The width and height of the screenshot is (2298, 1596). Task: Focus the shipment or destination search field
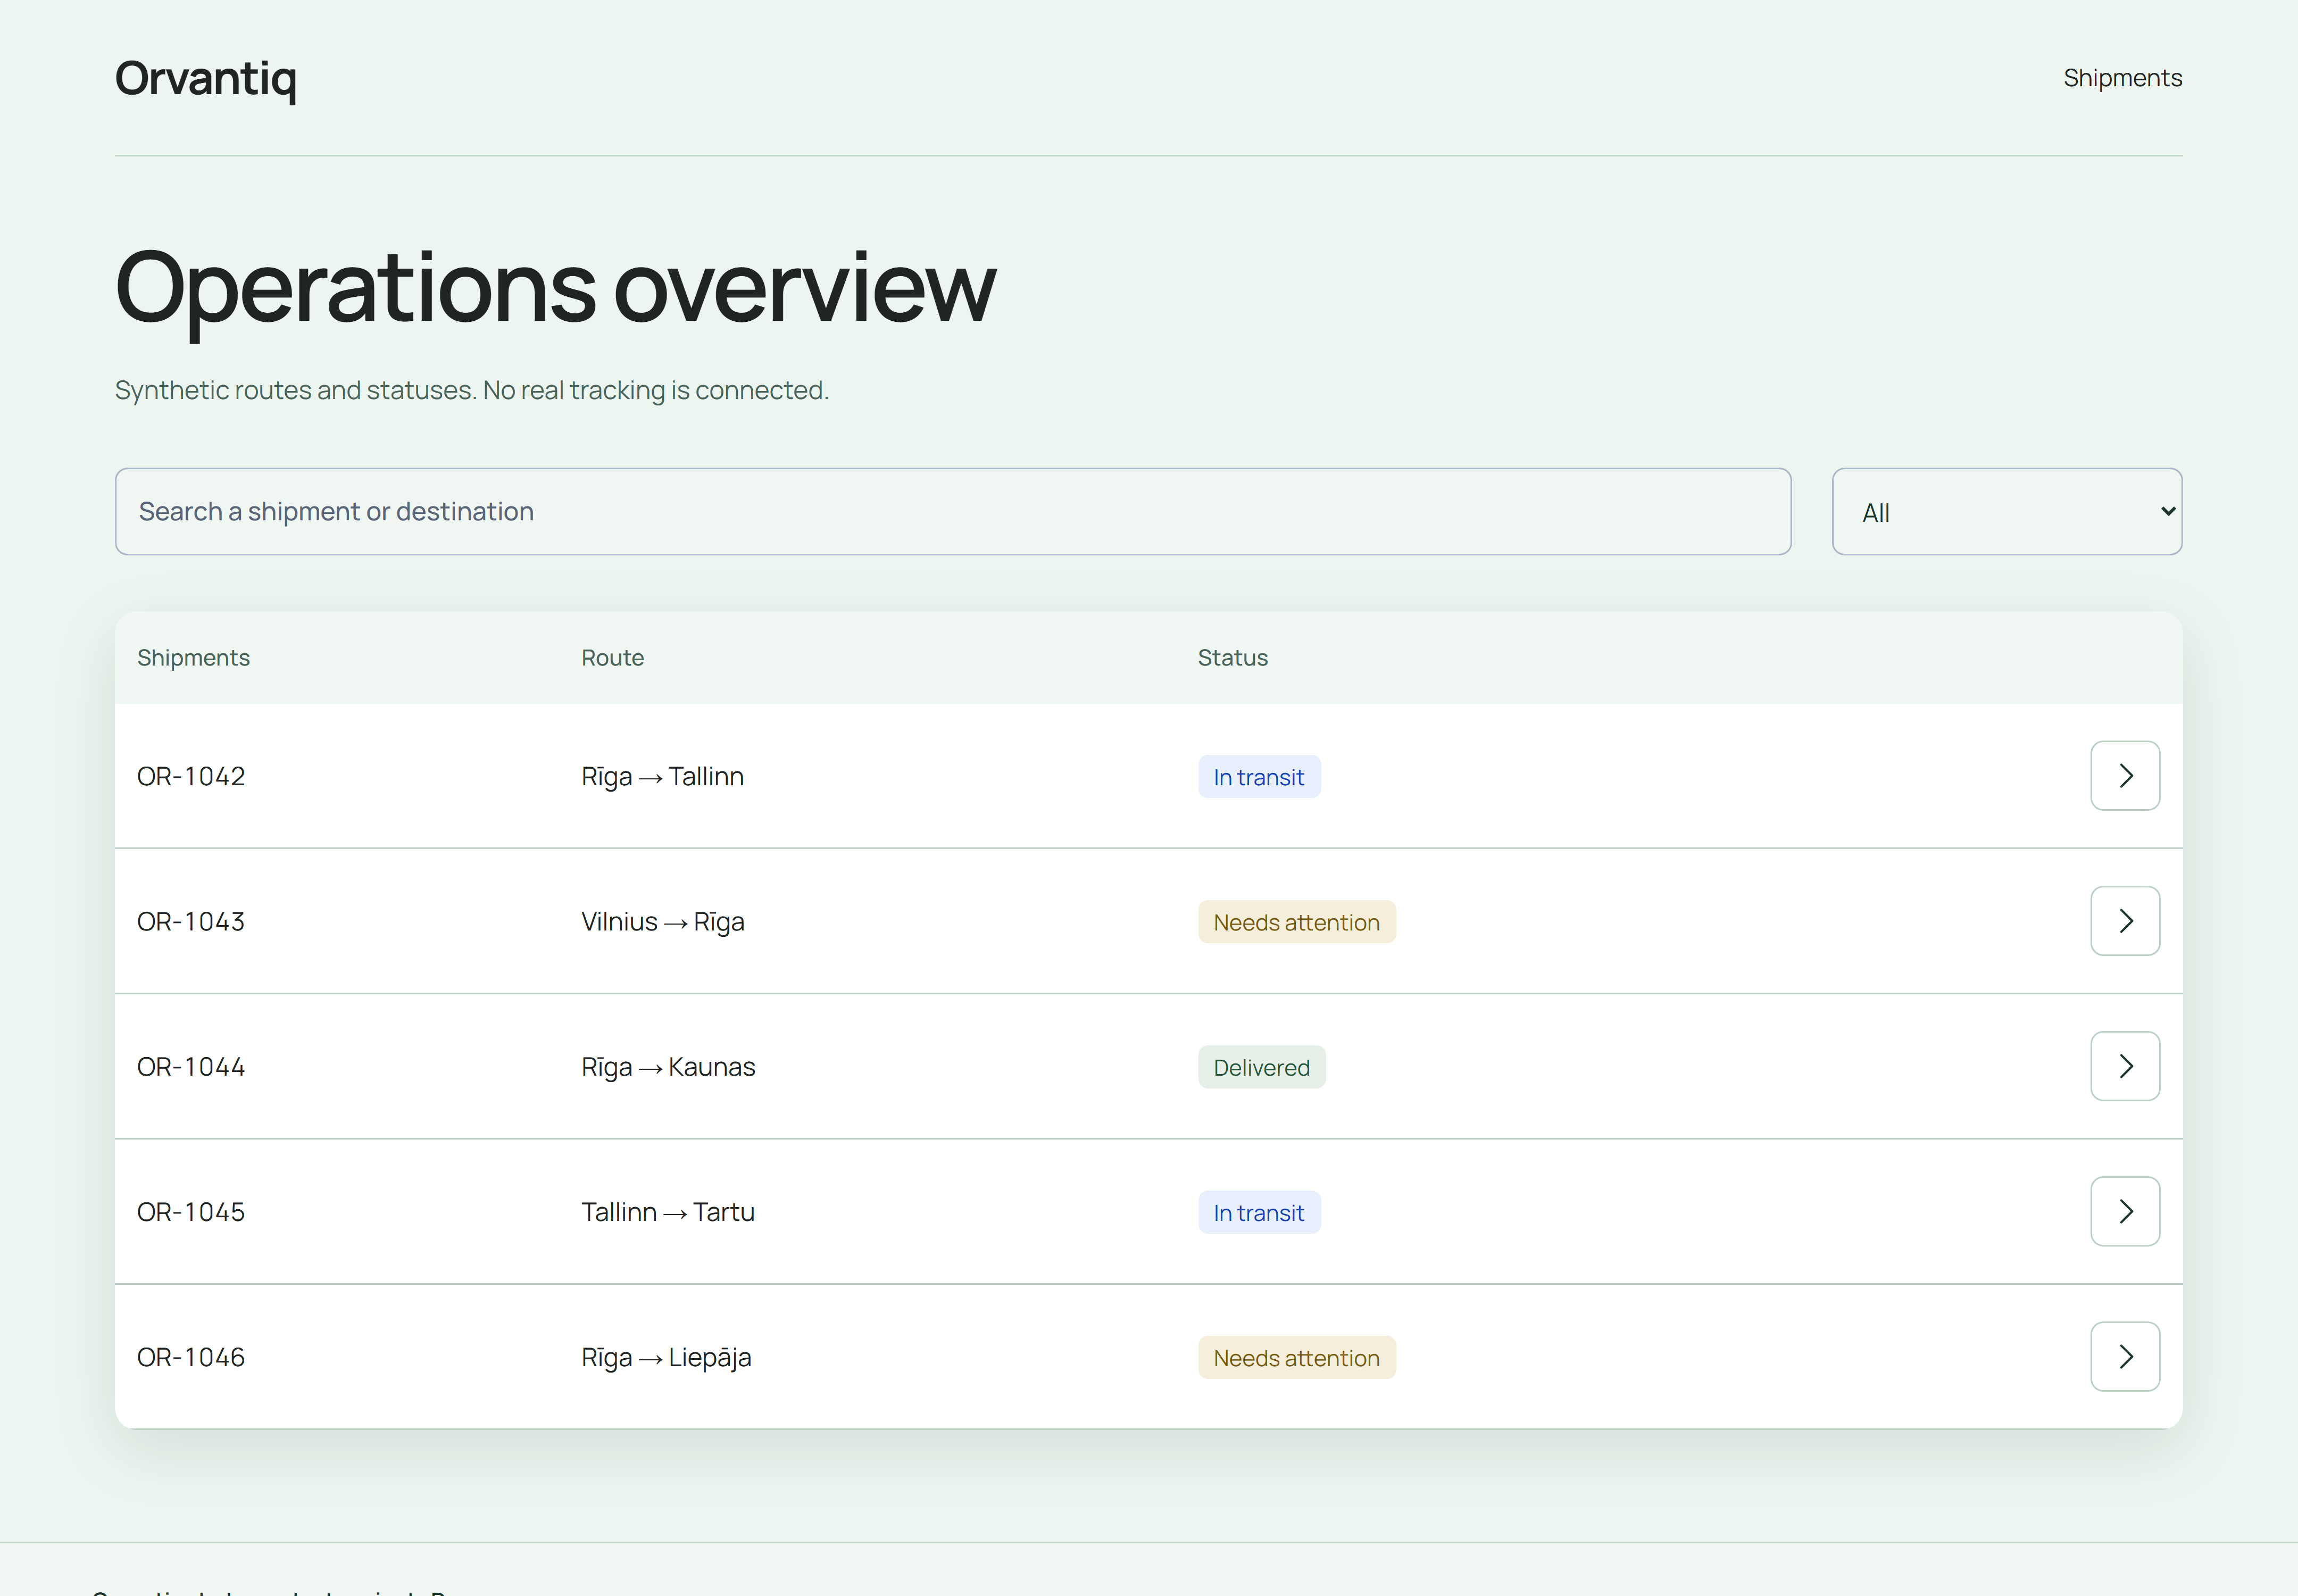[953, 512]
